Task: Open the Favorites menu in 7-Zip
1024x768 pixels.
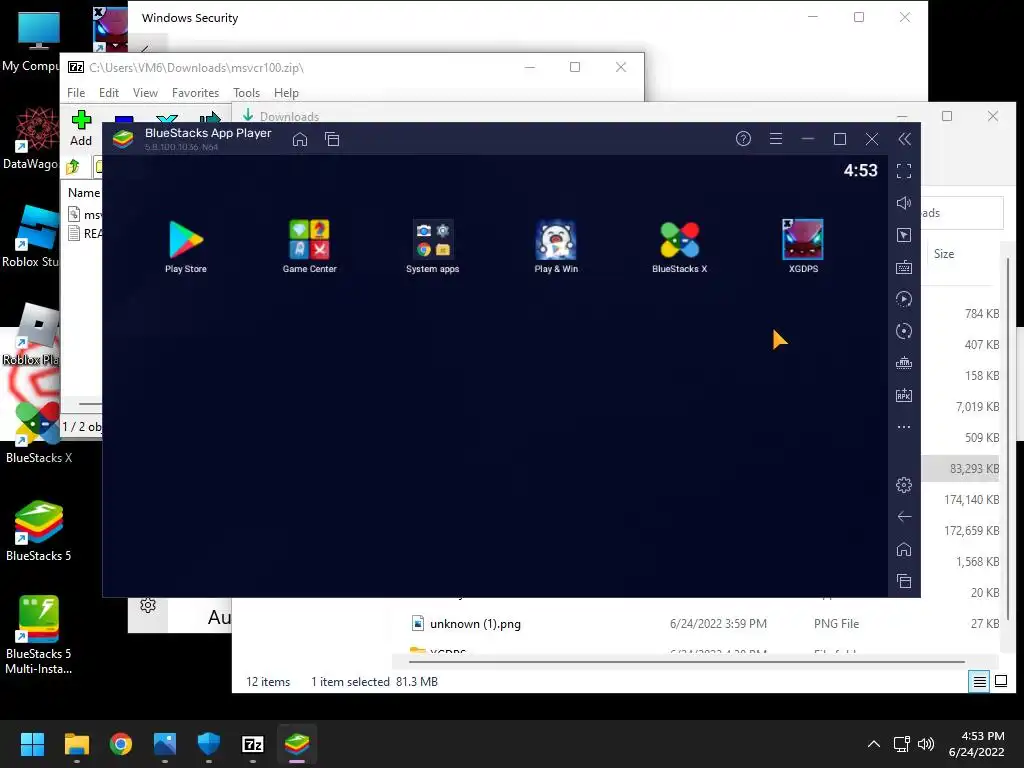Action: [x=195, y=93]
